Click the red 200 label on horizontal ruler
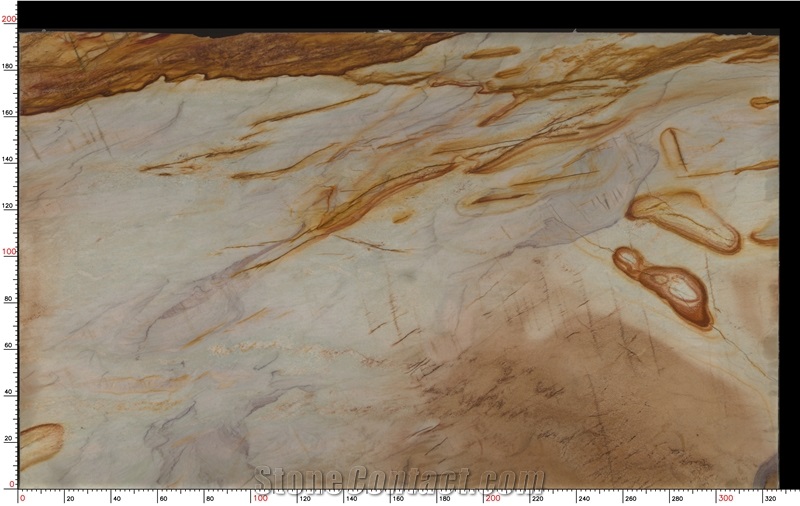Image resolution: width=800 pixels, height=506 pixels. click(x=493, y=498)
